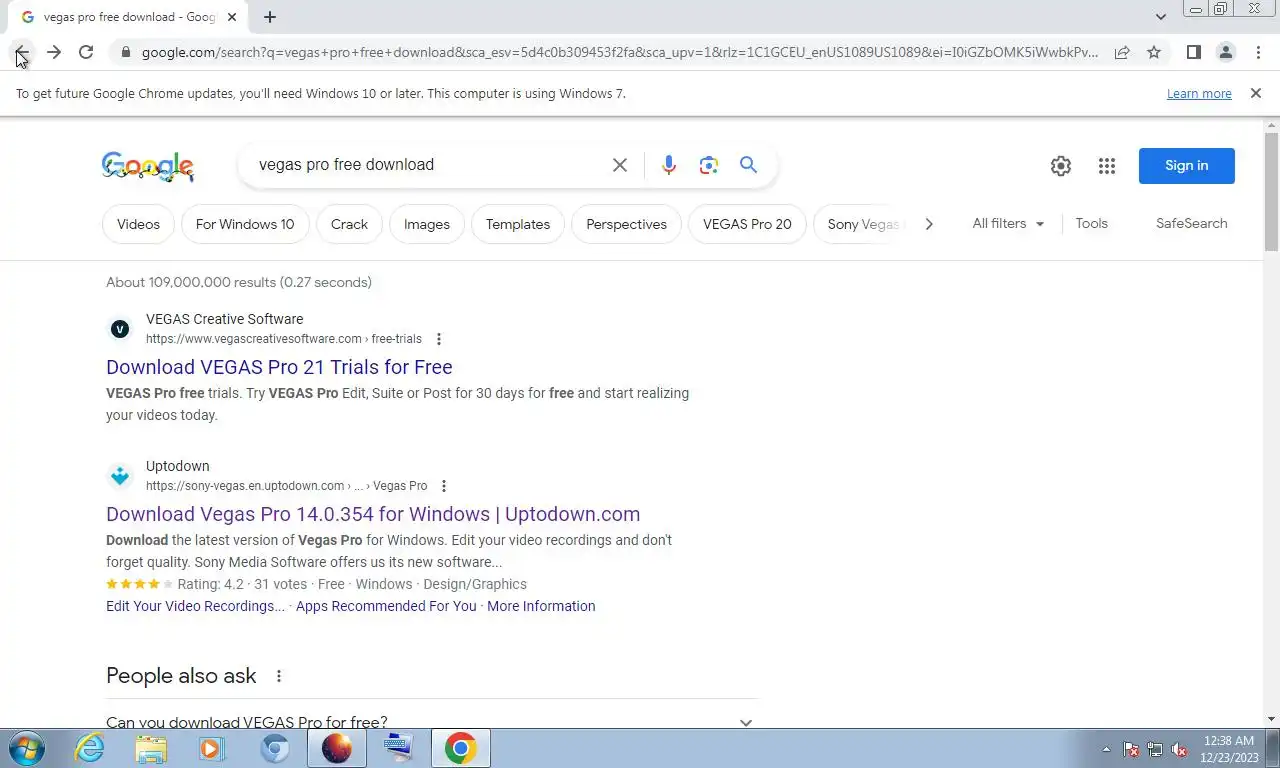Screen dimensions: 1280x768
Task: Open the tab search dropdown arrow
Action: click(x=1160, y=17)
